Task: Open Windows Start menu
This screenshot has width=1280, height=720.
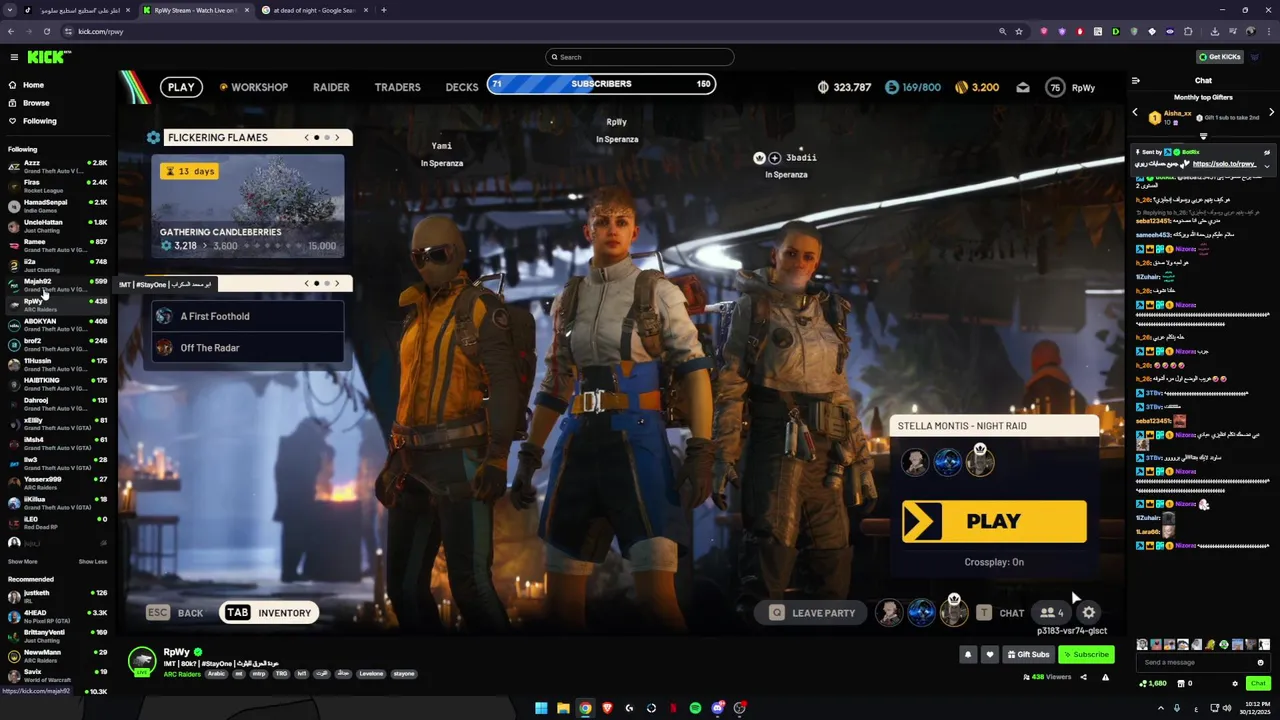Action: (x=541, y=708)
